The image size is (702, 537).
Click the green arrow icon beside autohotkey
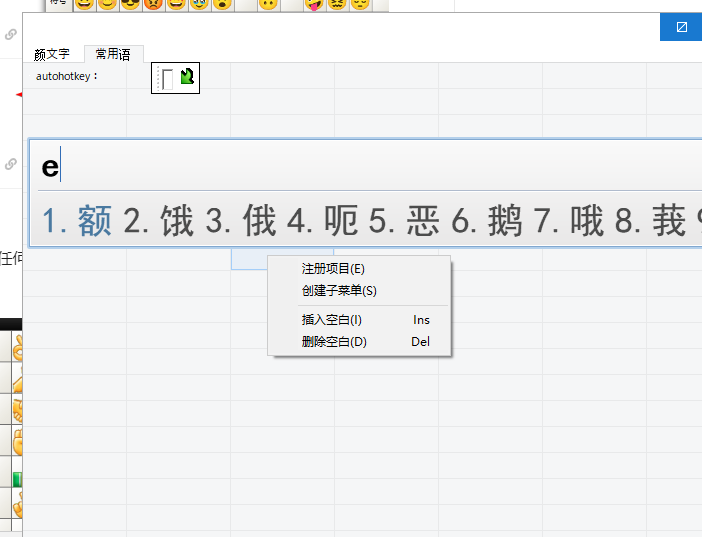click(187, 77)
